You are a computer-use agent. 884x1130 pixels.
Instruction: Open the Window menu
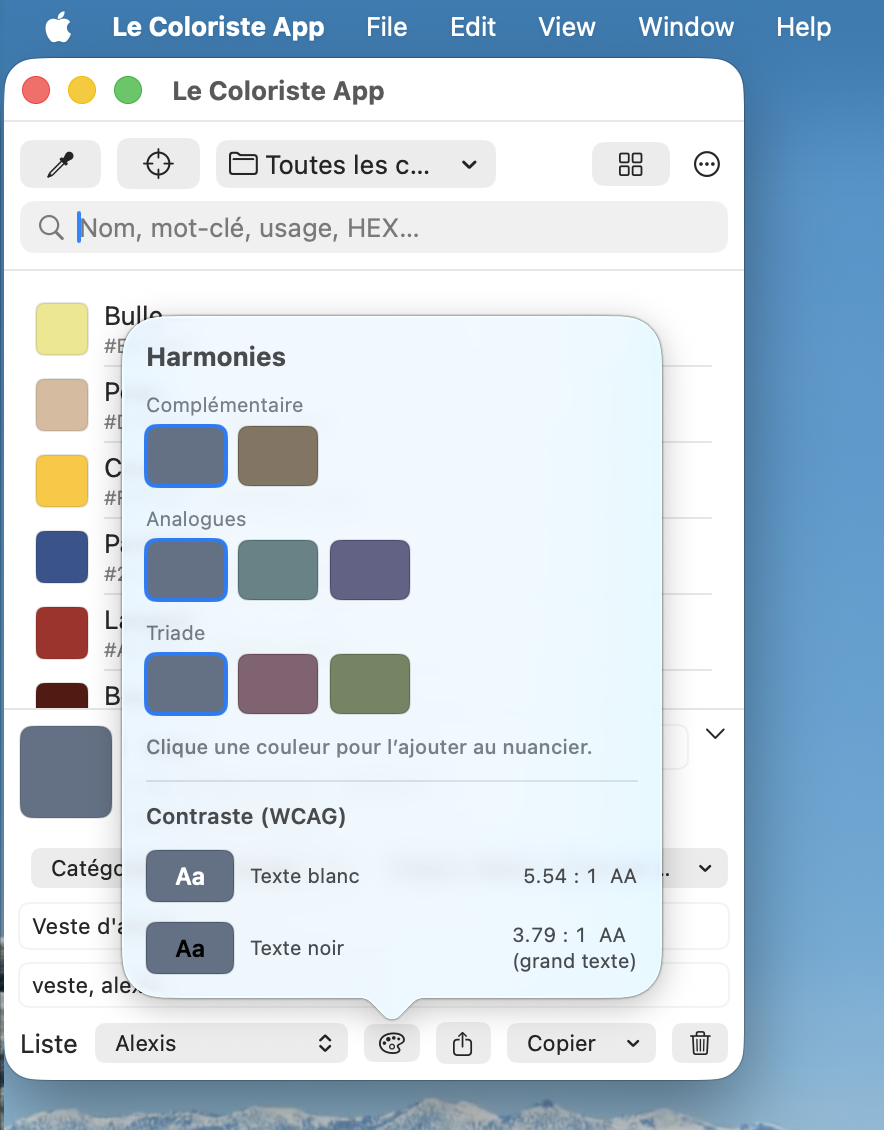pyautogui.click(x=686, y=27)
